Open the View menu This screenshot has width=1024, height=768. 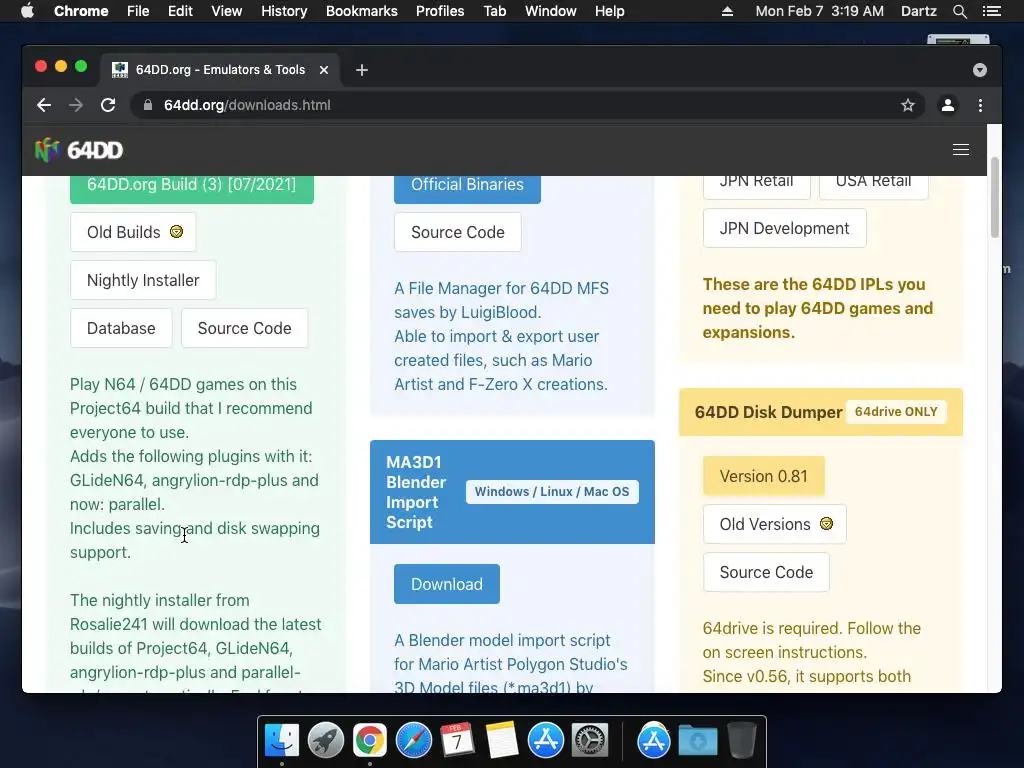(227, 11)
